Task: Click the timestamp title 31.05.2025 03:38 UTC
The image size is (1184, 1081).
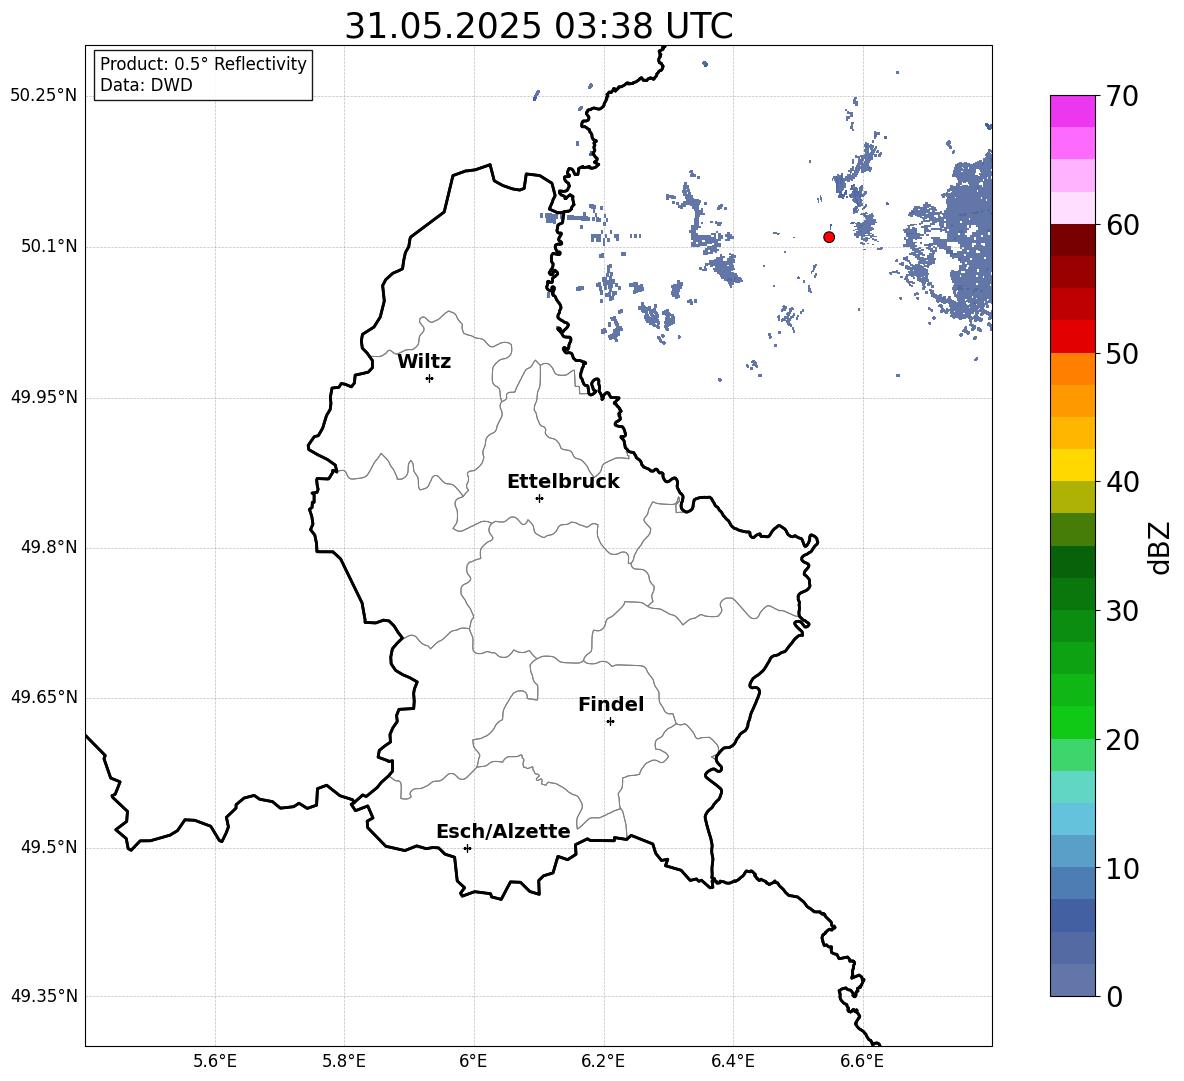Action: point(538,26)
